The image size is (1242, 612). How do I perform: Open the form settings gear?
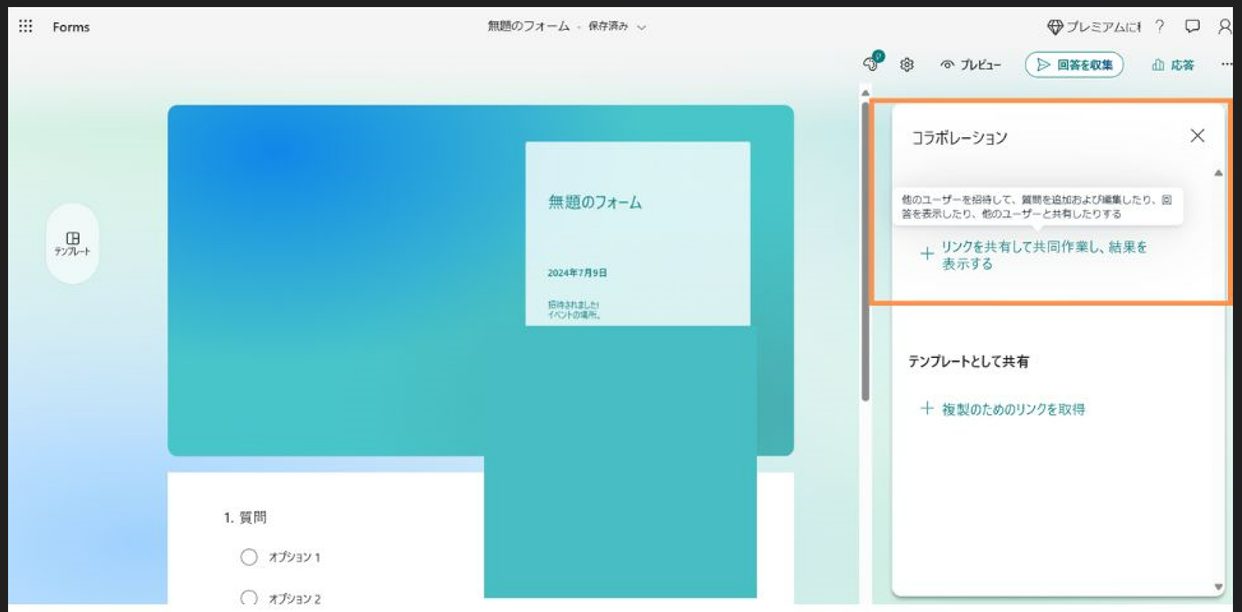click(906, 64)
